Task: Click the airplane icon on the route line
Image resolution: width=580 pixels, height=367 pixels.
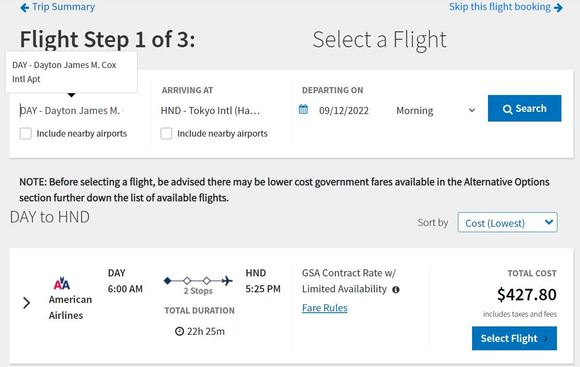Action: 227,281
